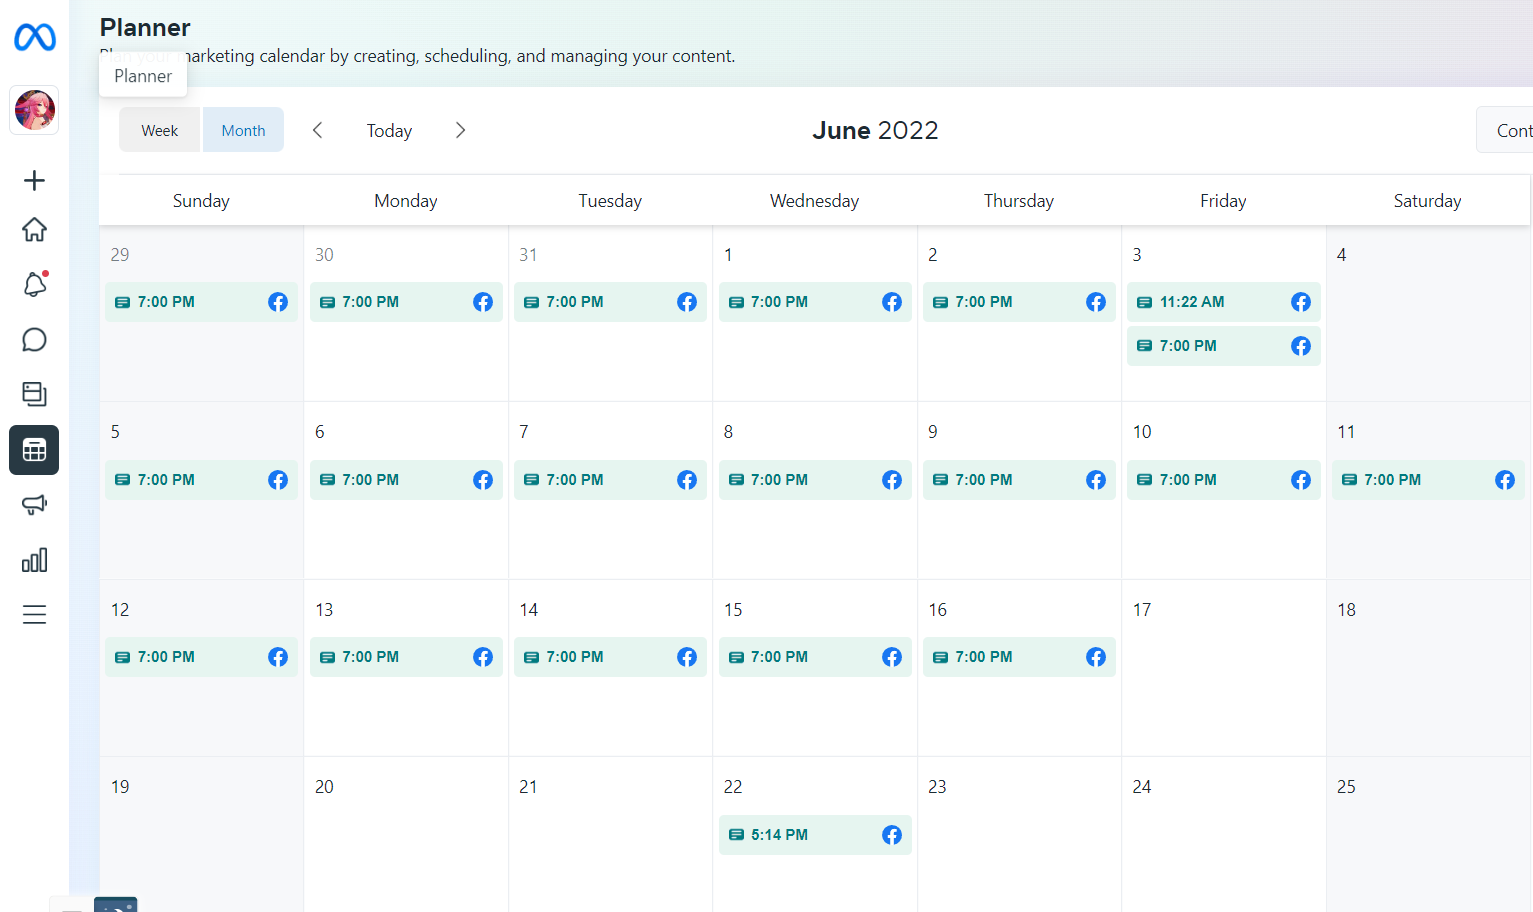Select the Planner calendar sidebar icon
This screenshot has width=1533, height=912.
pos(34,450)
